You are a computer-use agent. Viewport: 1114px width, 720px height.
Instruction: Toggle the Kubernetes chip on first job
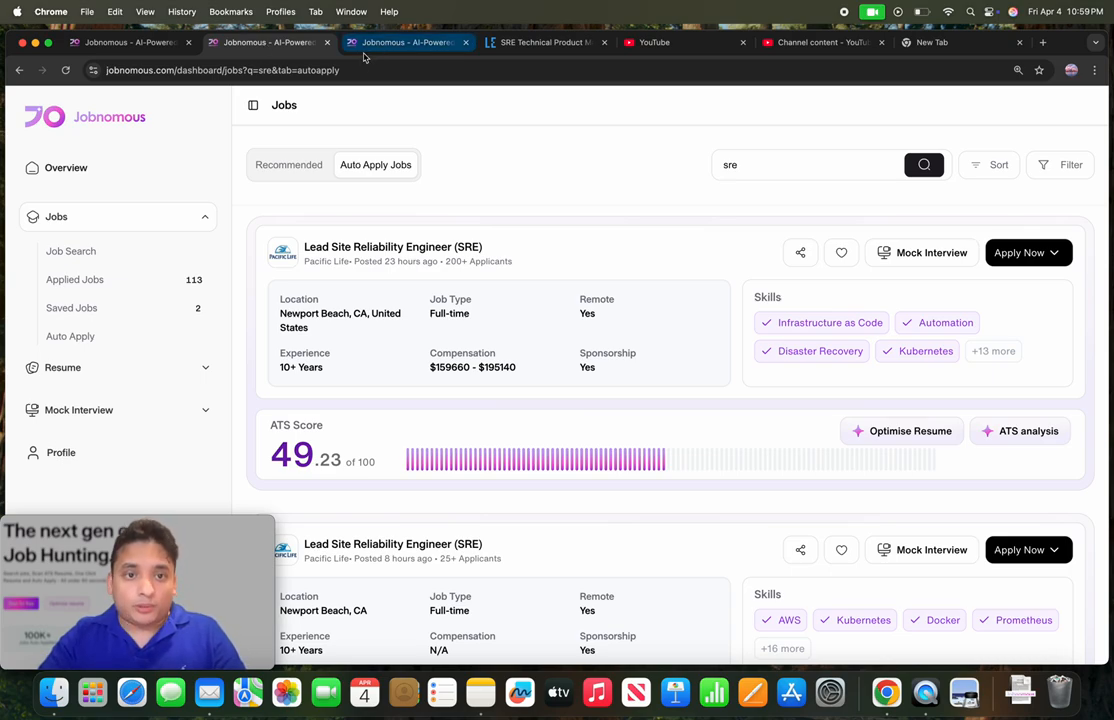pyautogui.click(x=917, y=351)
